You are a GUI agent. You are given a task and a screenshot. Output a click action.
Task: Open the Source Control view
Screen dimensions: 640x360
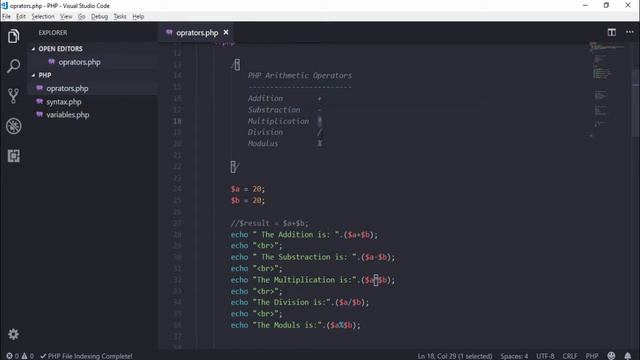coord(13,96)
